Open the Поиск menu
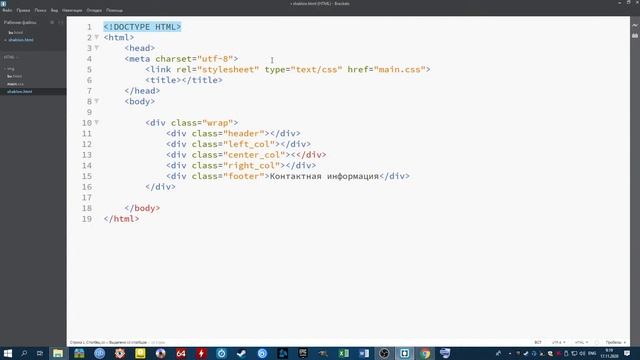This screenshot has height=360, width=640. 40,10
